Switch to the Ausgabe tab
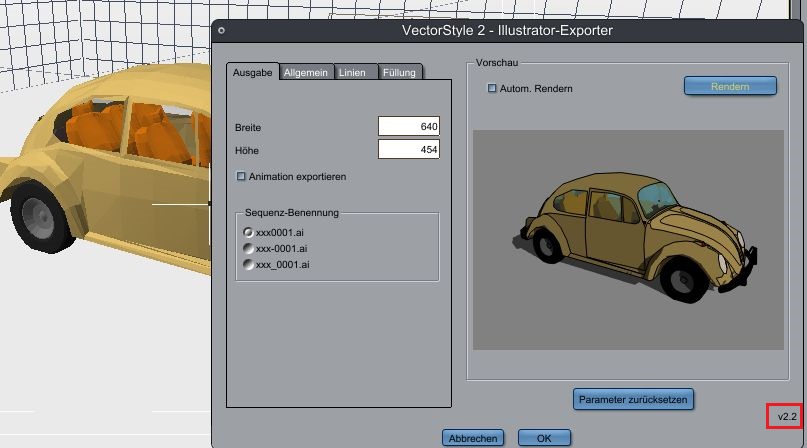 pyautogui.click(x=252, y=72)
